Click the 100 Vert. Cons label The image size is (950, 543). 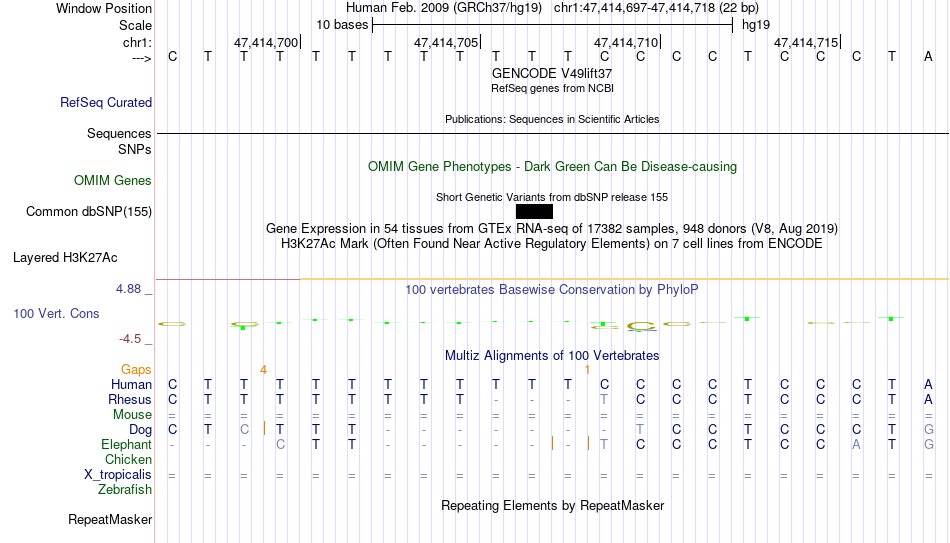[x=56, y=313]
